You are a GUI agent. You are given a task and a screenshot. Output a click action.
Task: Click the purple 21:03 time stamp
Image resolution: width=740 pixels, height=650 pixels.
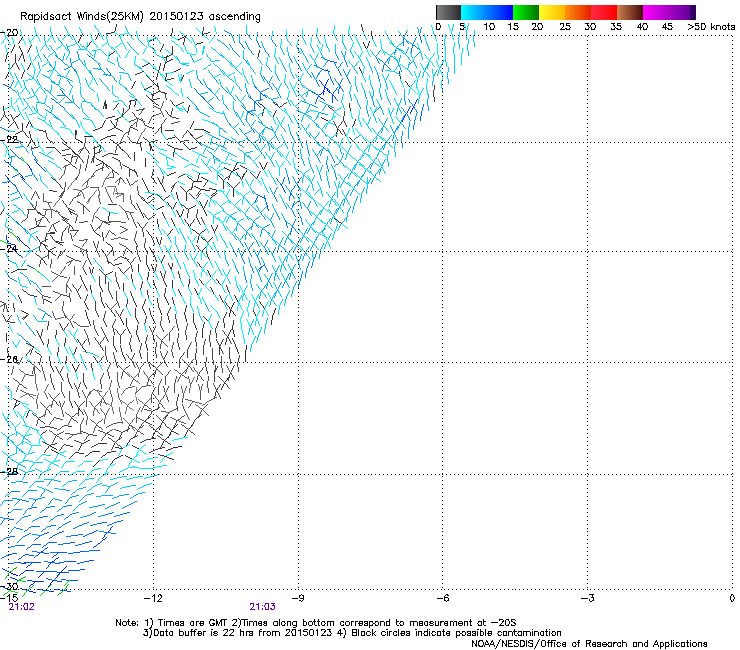coord(262,607)
